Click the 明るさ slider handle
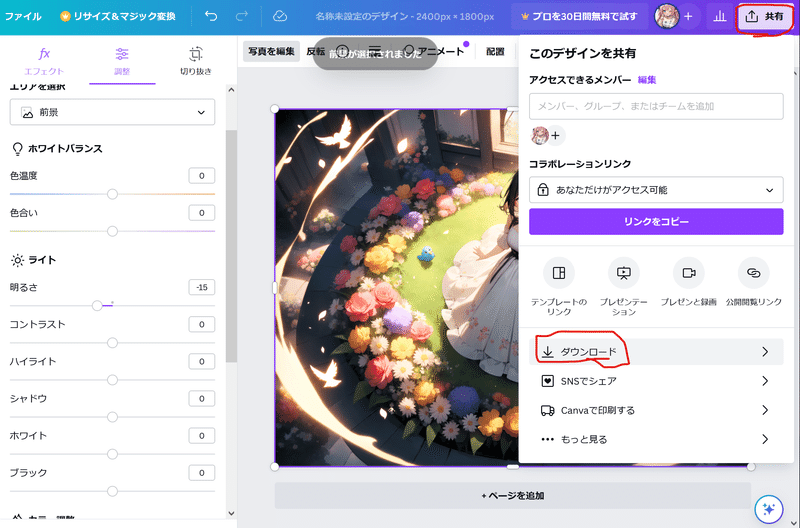This screenshot has width=800, height=528. point(97,306)
